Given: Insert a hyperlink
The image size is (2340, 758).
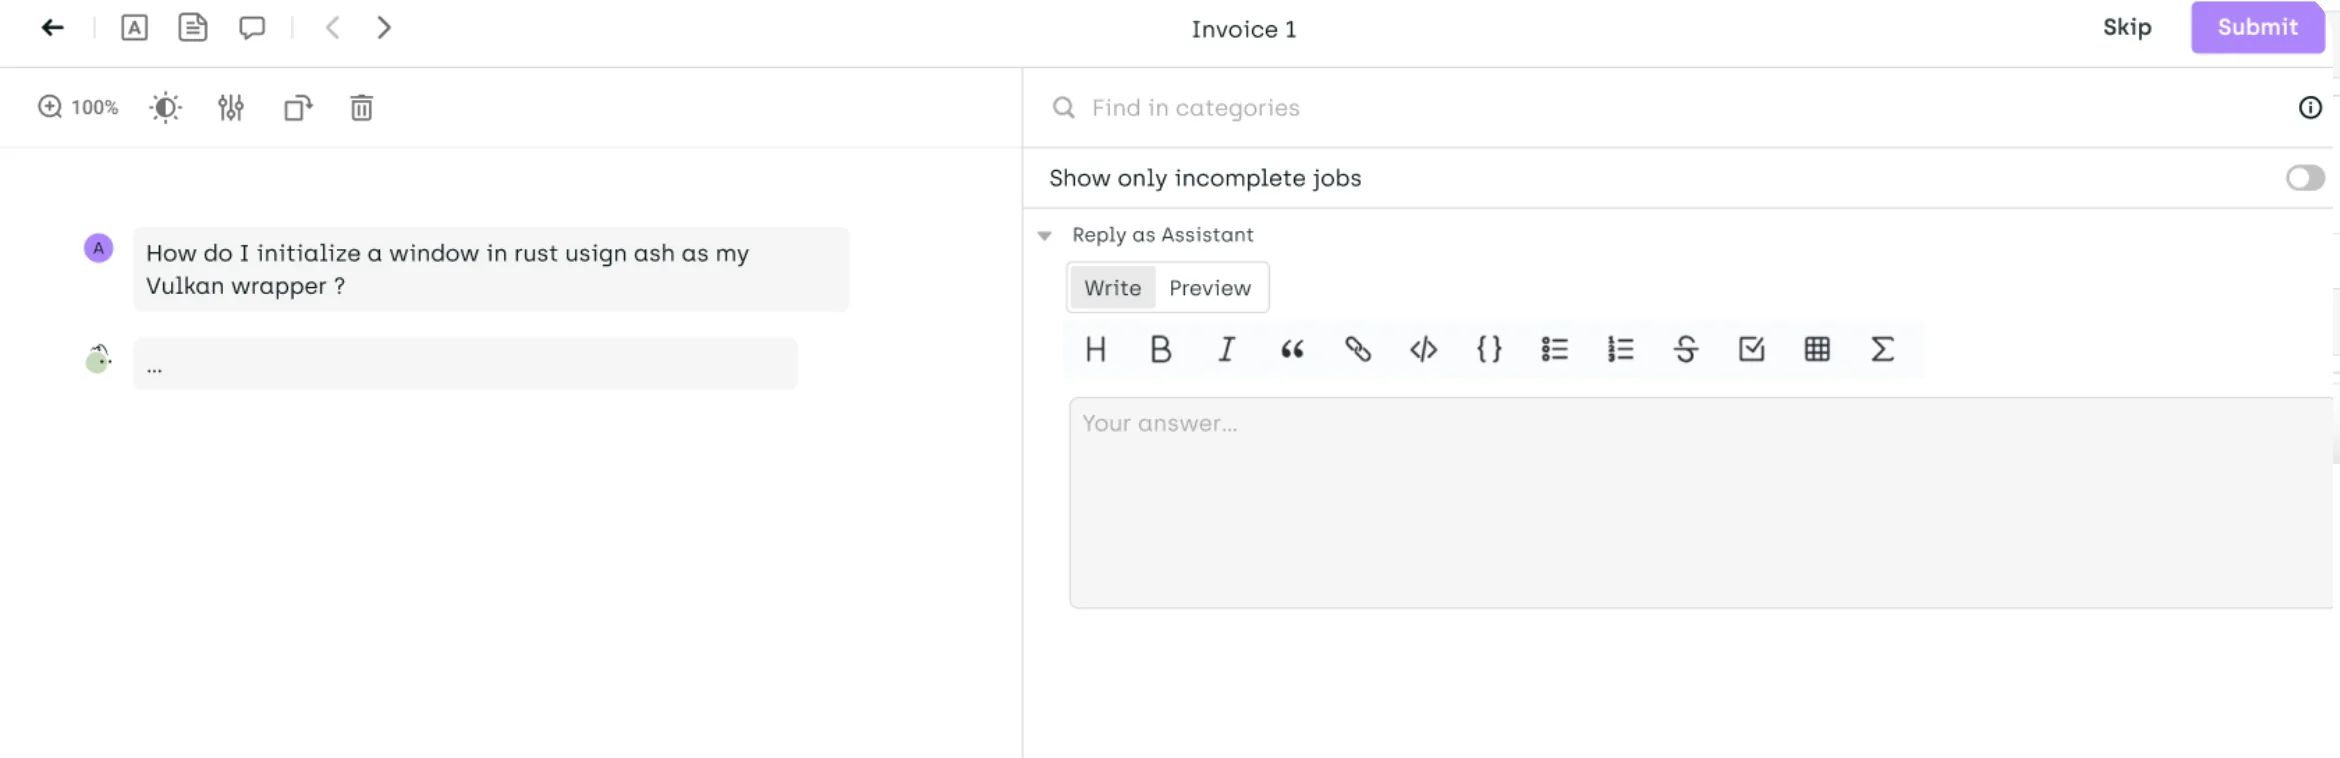Looking at the screenshot, I should [x=1358, y=349].
